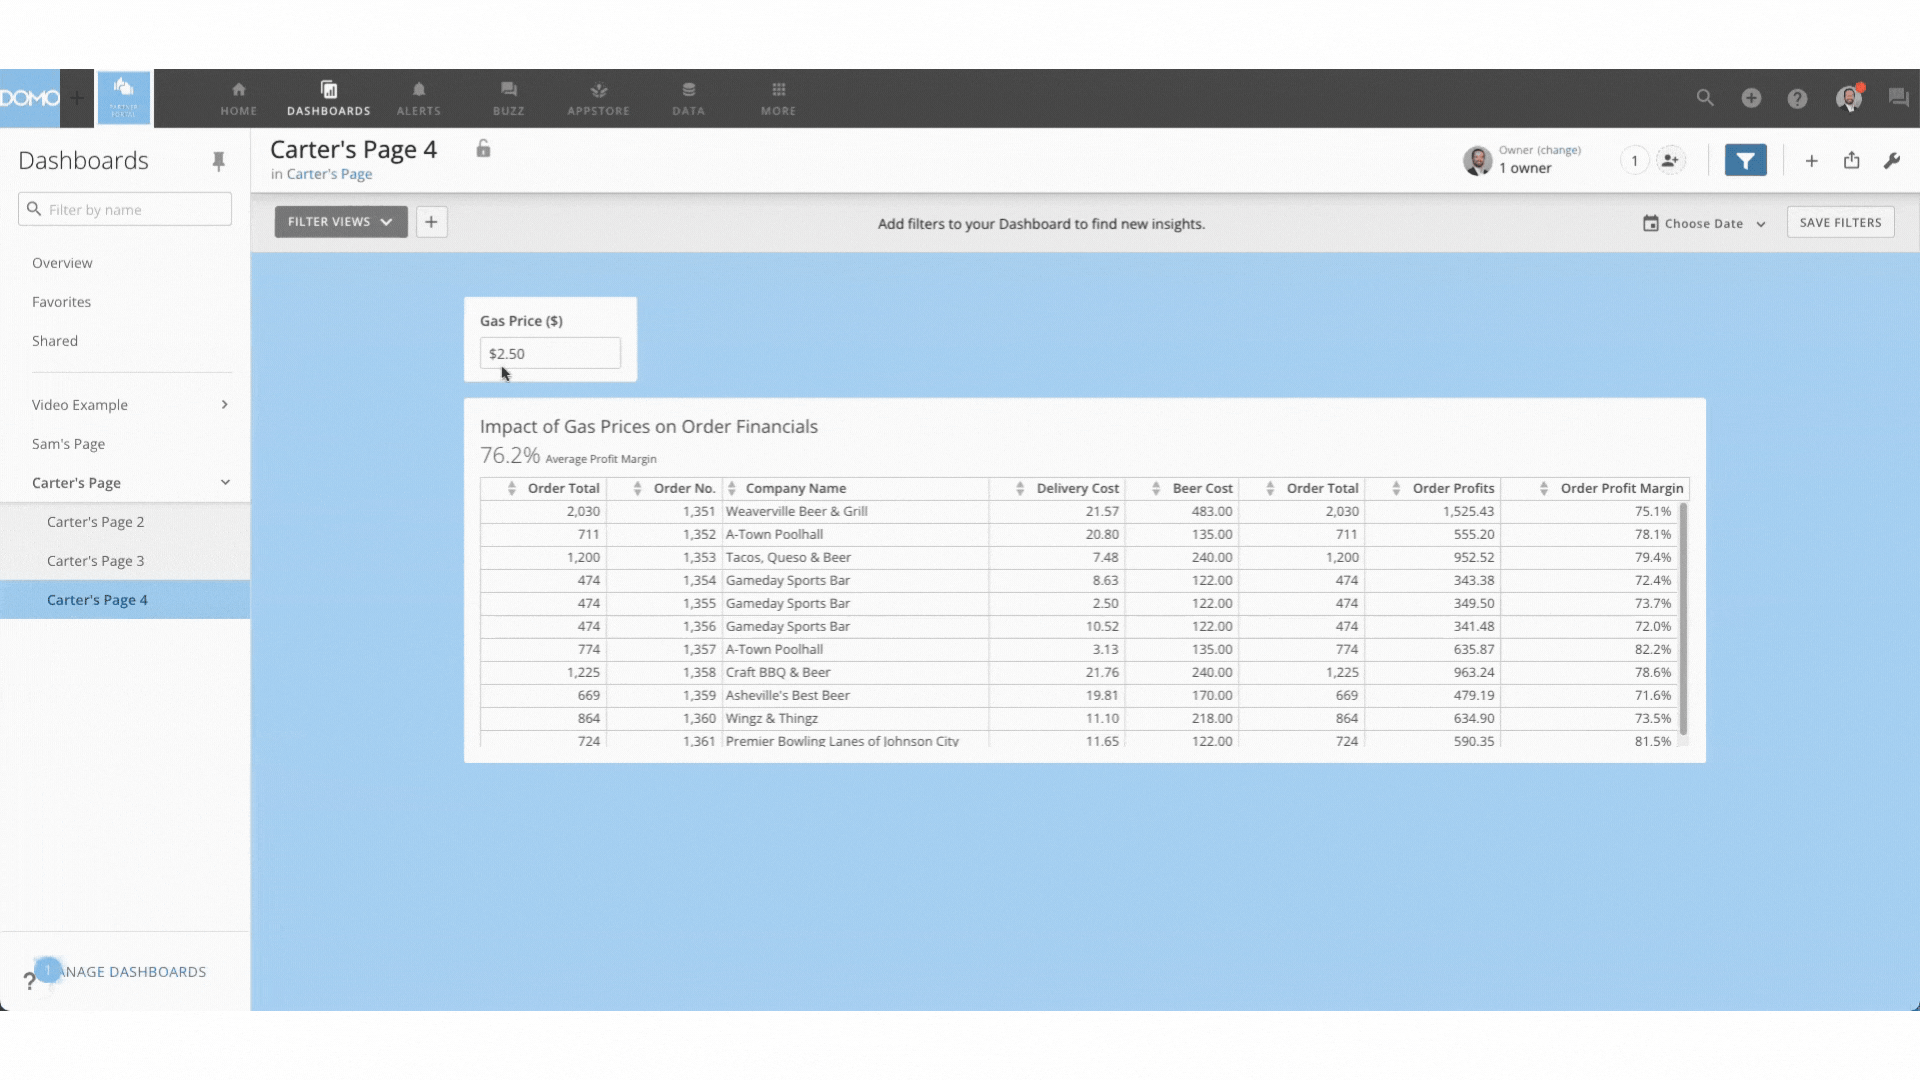Screen dimensions: 1920x1080
Task: Sort by second Order Total column arrows
Action: point(1270,488)
